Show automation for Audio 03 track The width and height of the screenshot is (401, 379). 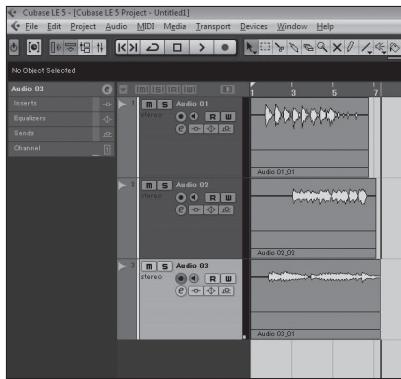(122, 266)
